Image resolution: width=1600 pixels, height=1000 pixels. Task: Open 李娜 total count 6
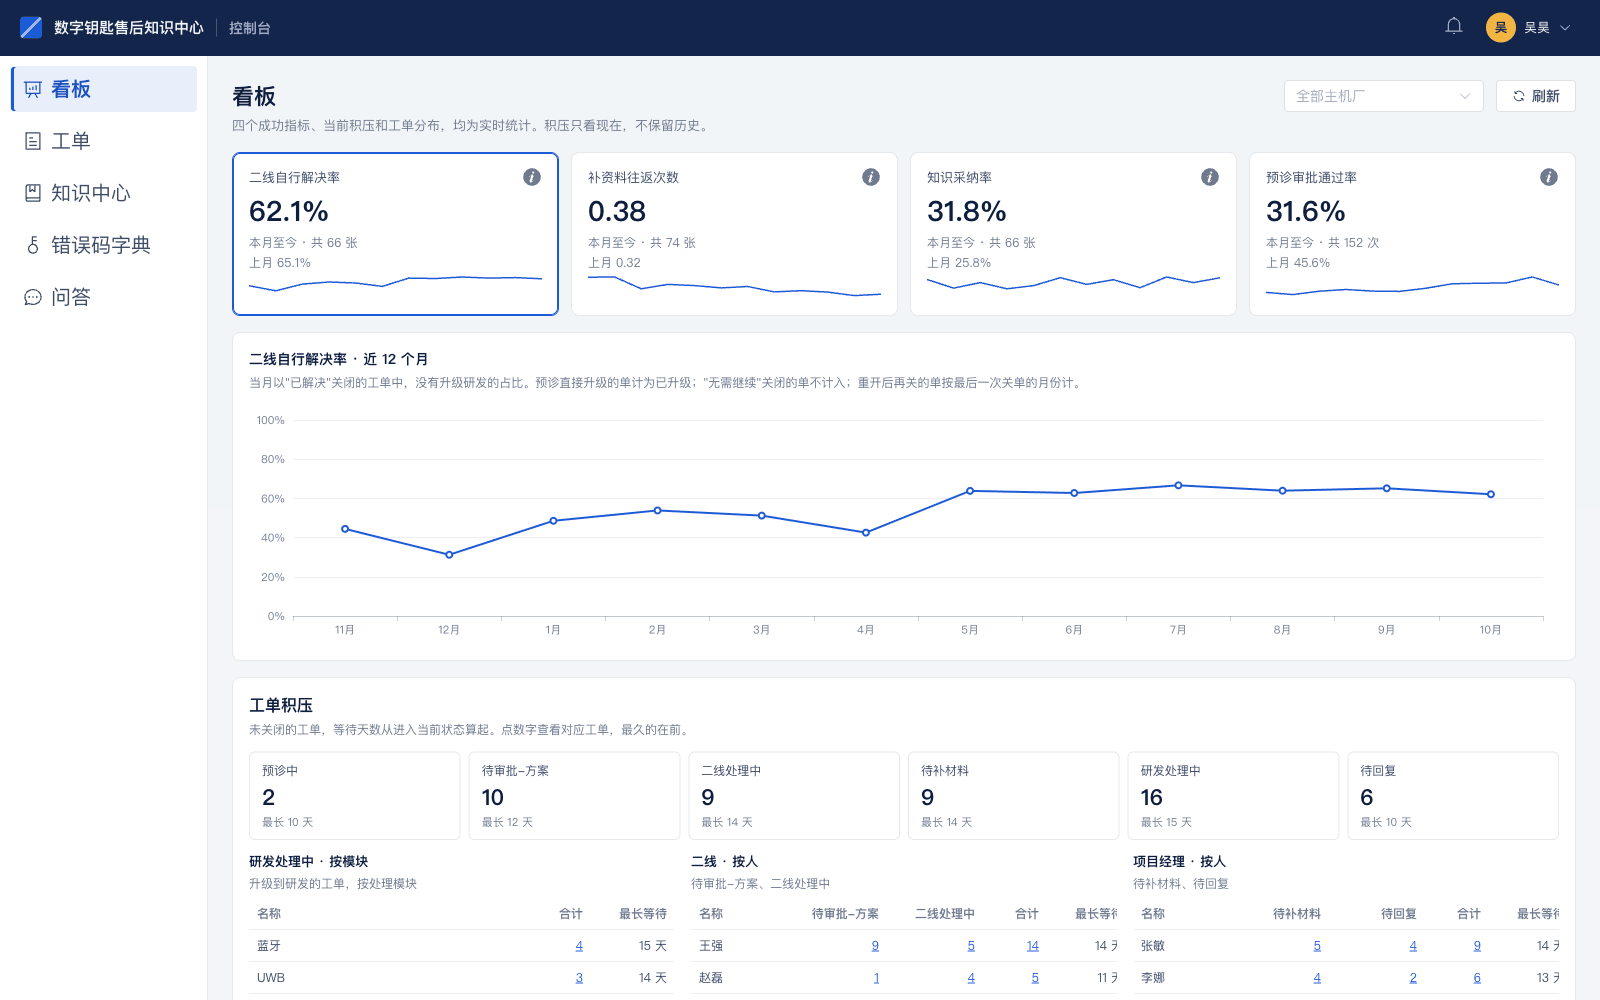click(1477, 978)
